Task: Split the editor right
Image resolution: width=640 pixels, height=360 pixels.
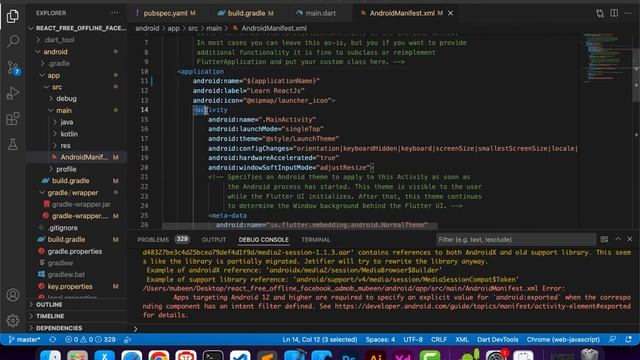Action: (x=614, y=13)
